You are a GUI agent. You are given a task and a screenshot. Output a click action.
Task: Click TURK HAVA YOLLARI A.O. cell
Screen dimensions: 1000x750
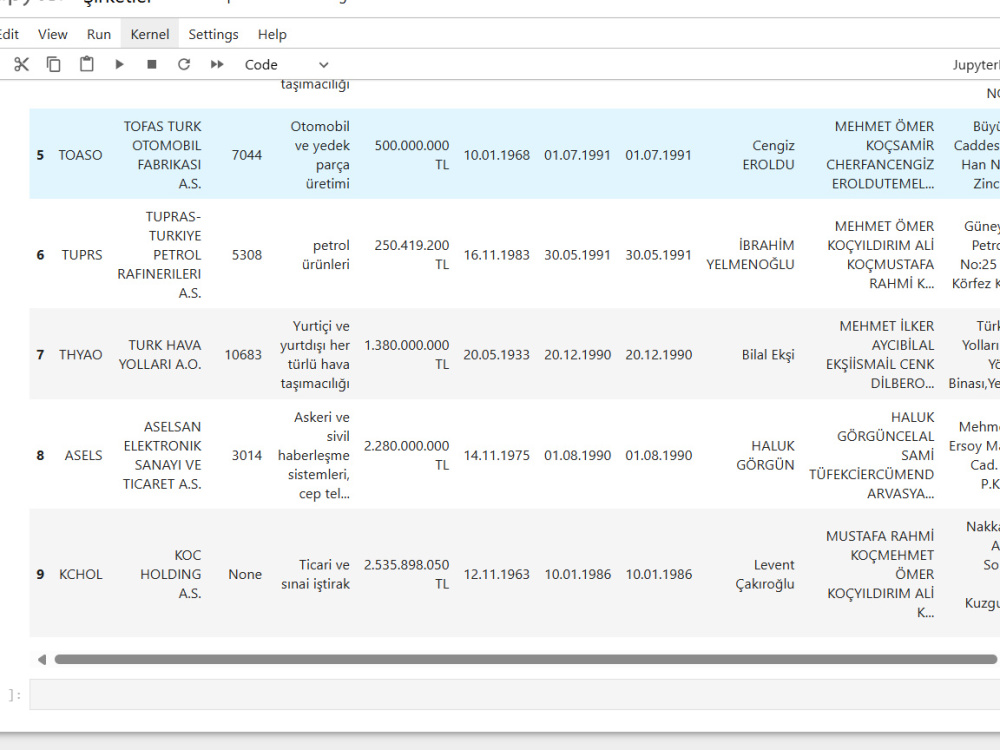point(160,355)
